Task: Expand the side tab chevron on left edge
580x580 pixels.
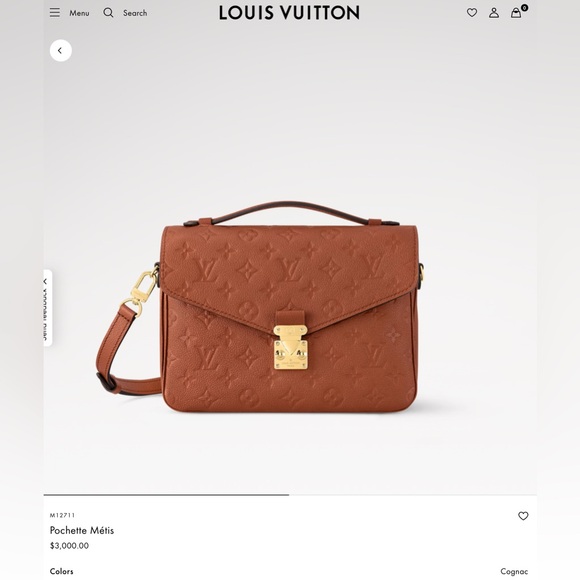Action: [45, 281]
